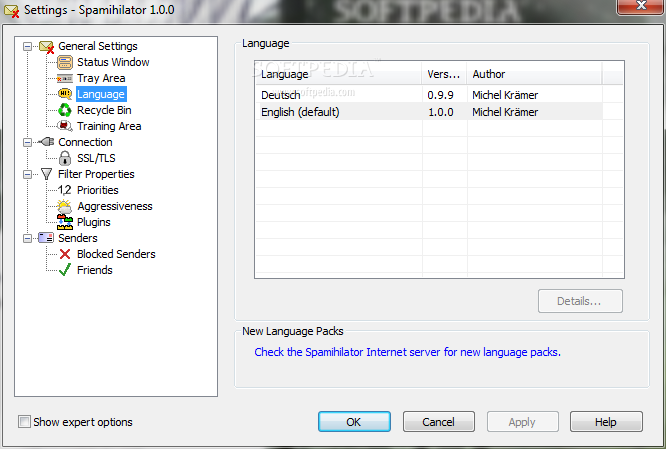Click the Senders card icon
Viewport: 666px width, 449px height.
pos(46,238)
